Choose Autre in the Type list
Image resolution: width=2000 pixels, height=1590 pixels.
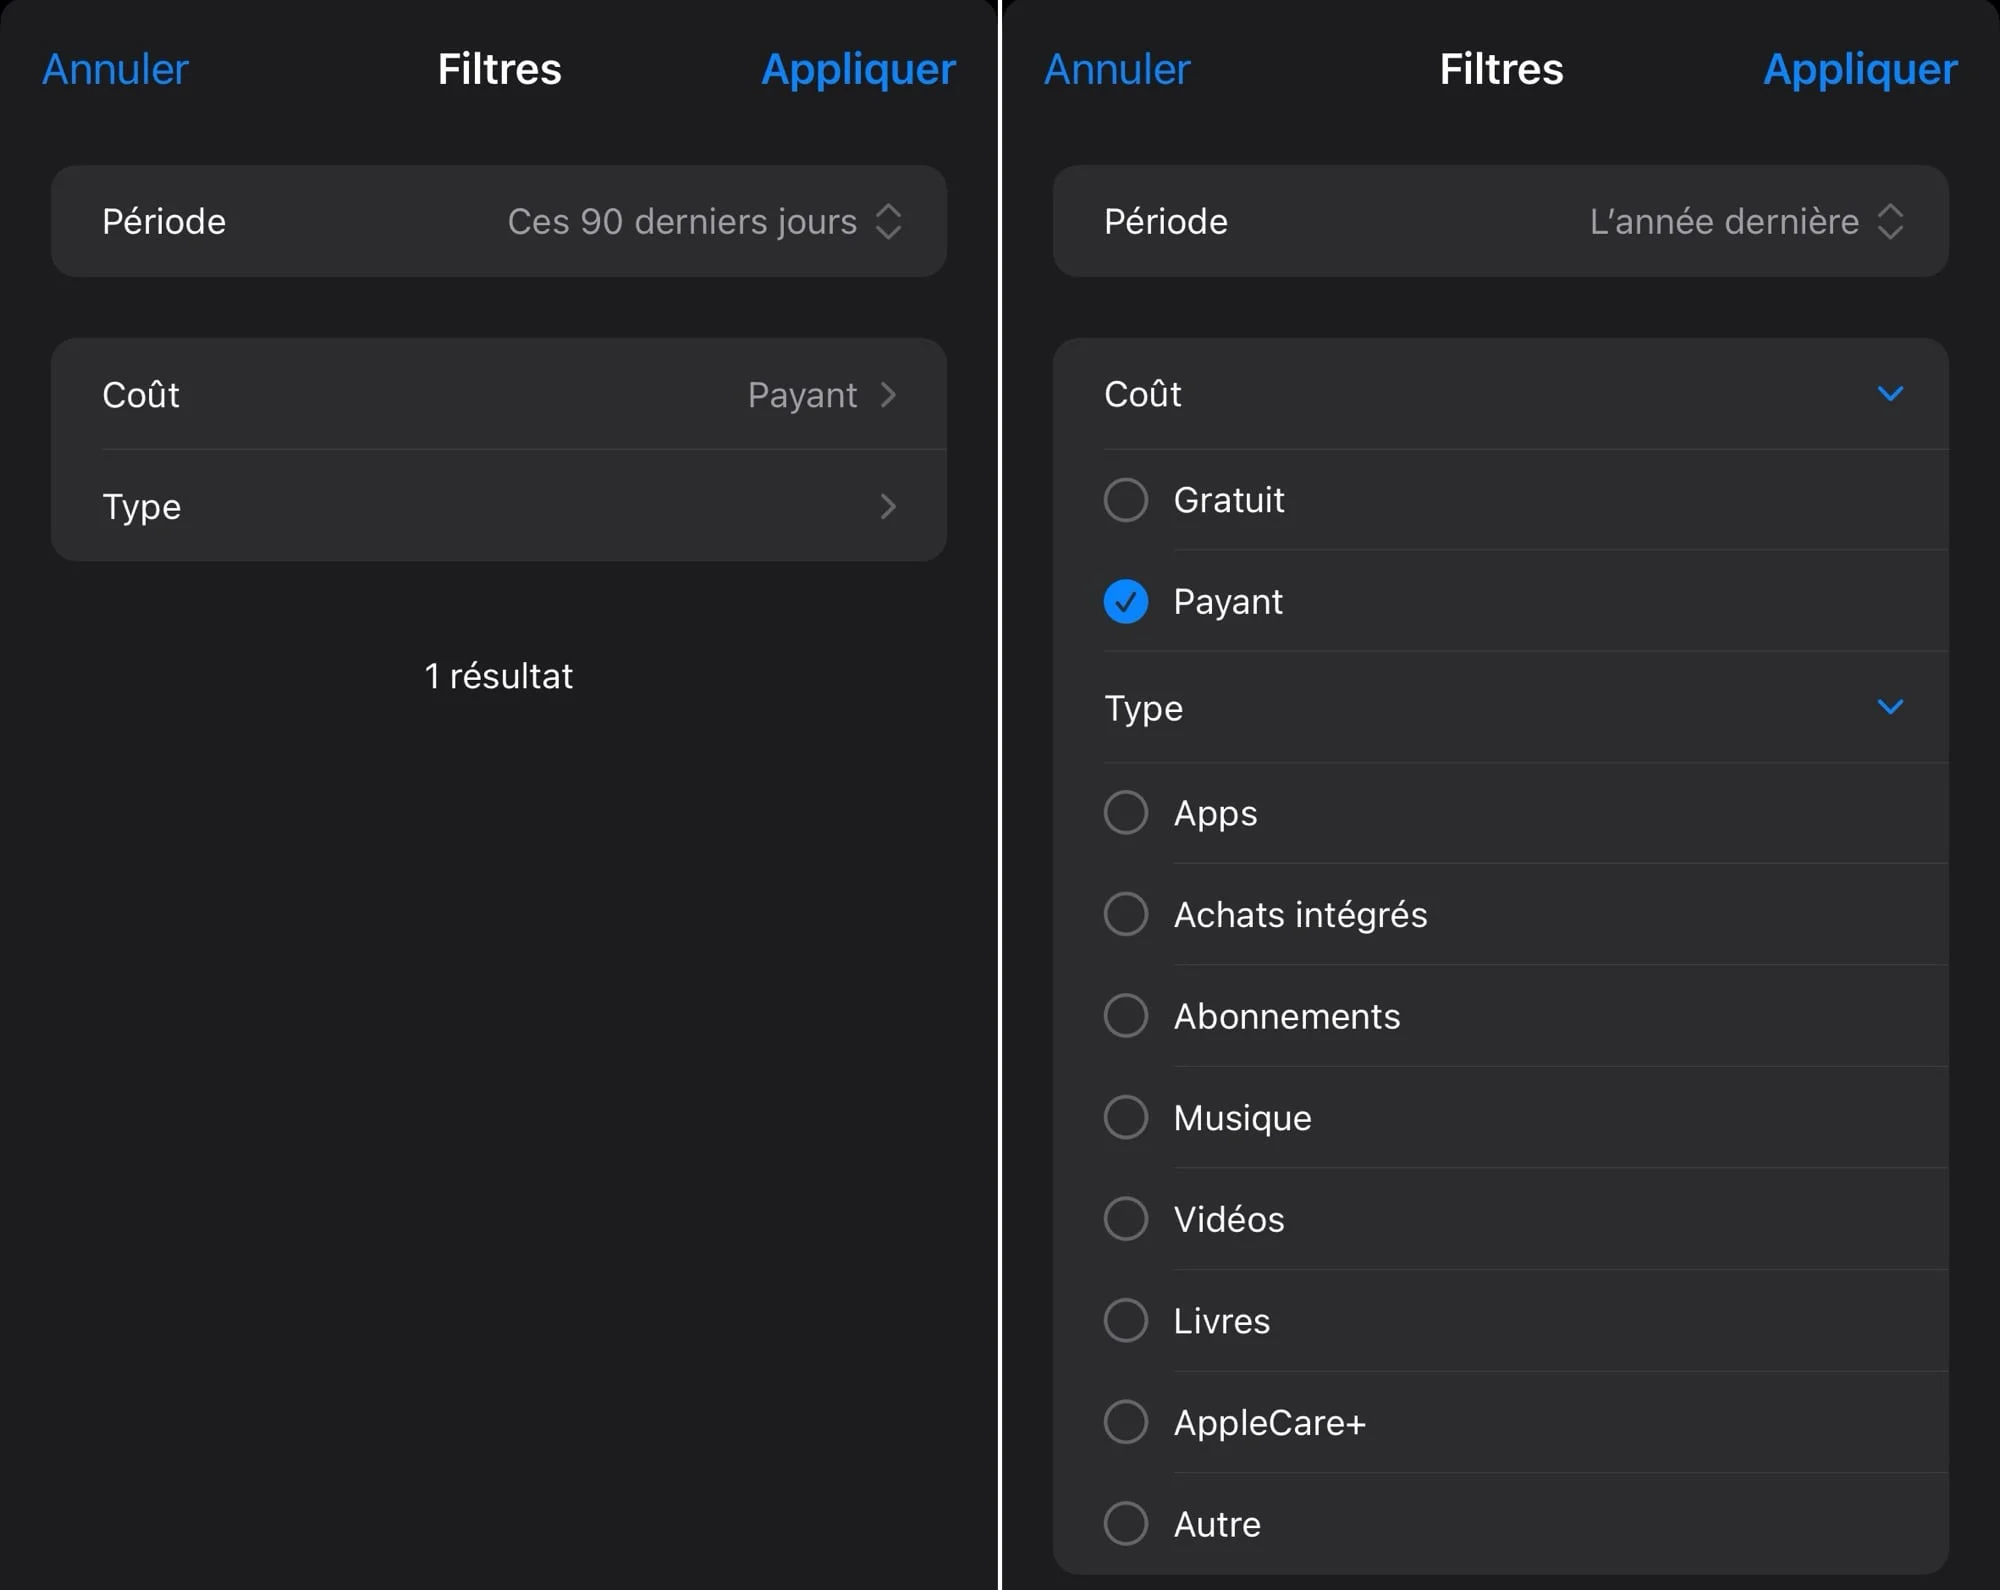click(x=1500, y=1524)
